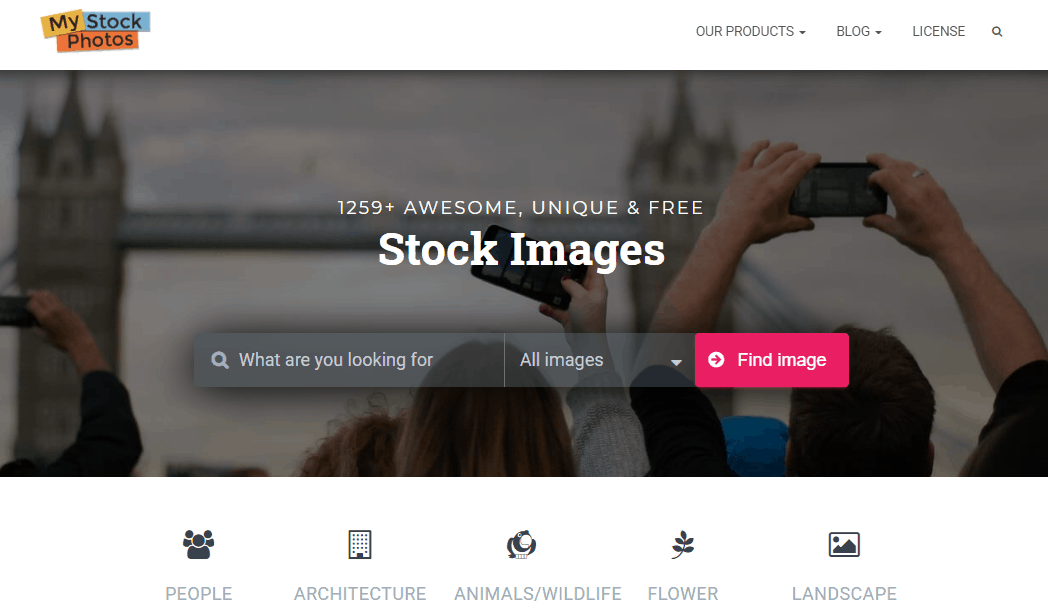The image size is (1048, 612).
Task: Choose the Animals/Wildlife bird icon
Action: click(521, 545)
